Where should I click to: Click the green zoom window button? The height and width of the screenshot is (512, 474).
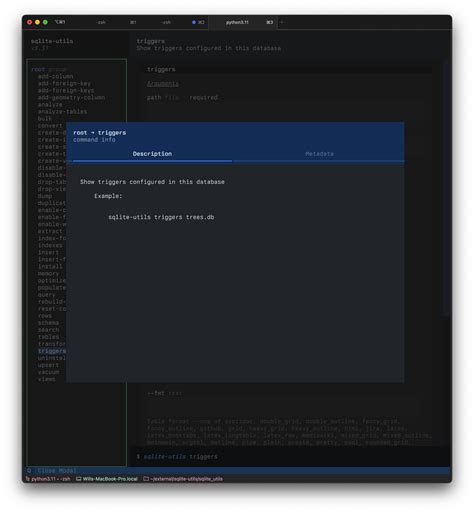coord(45,22)
